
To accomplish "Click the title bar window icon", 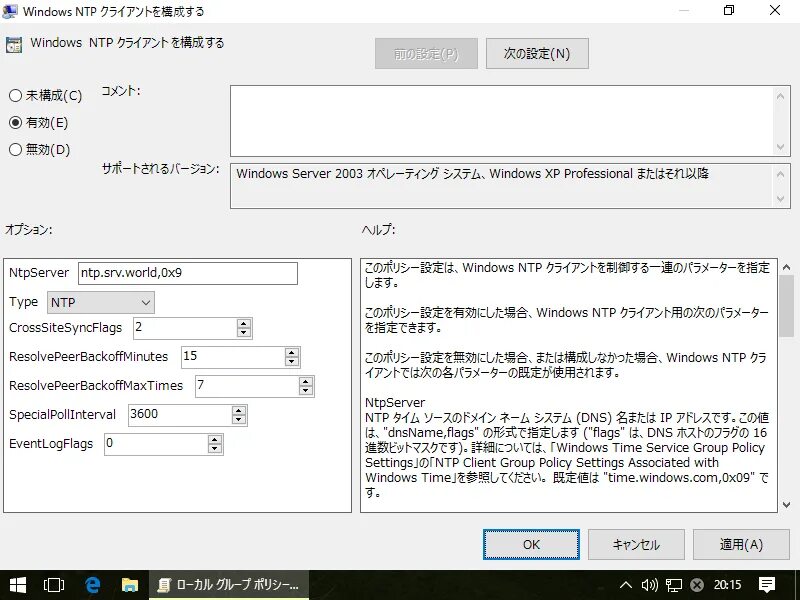I will (10, 11).
